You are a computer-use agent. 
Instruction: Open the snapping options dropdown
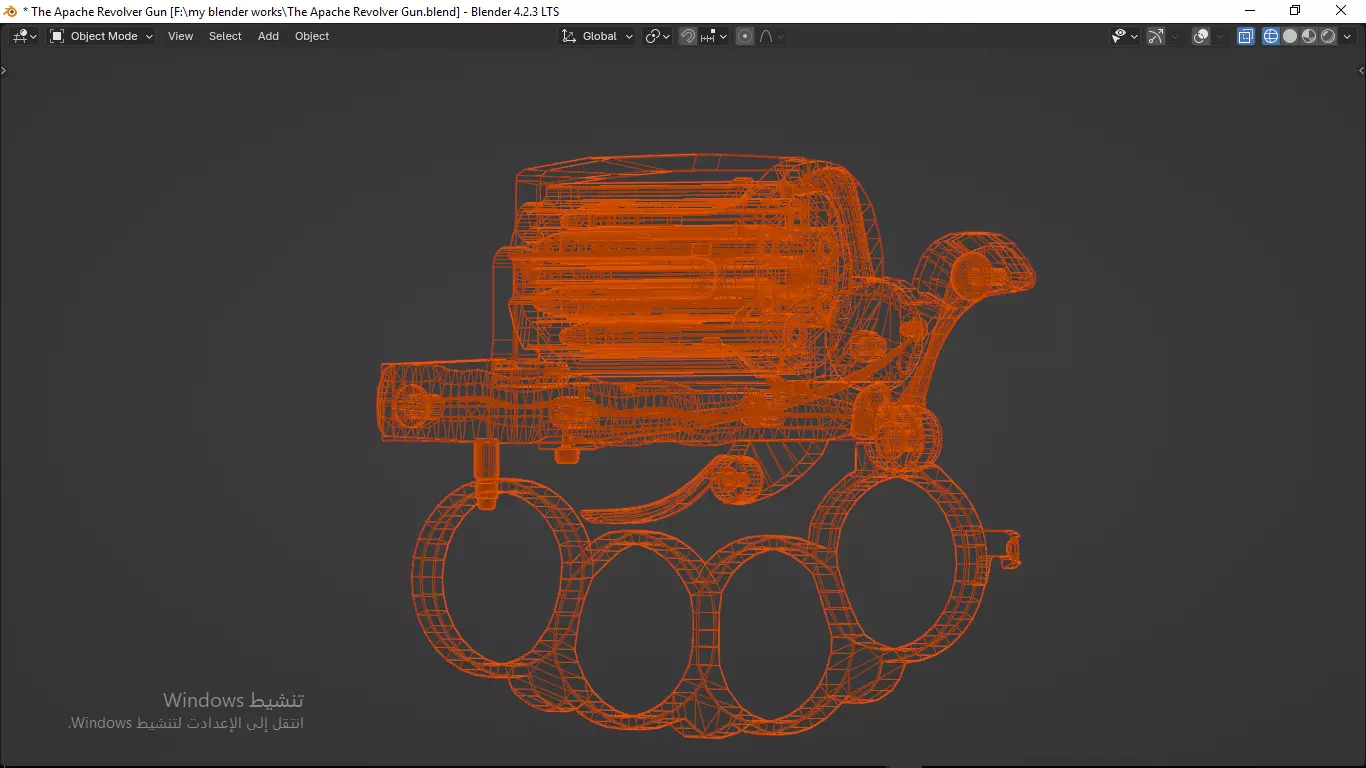(x=714, y=36)
